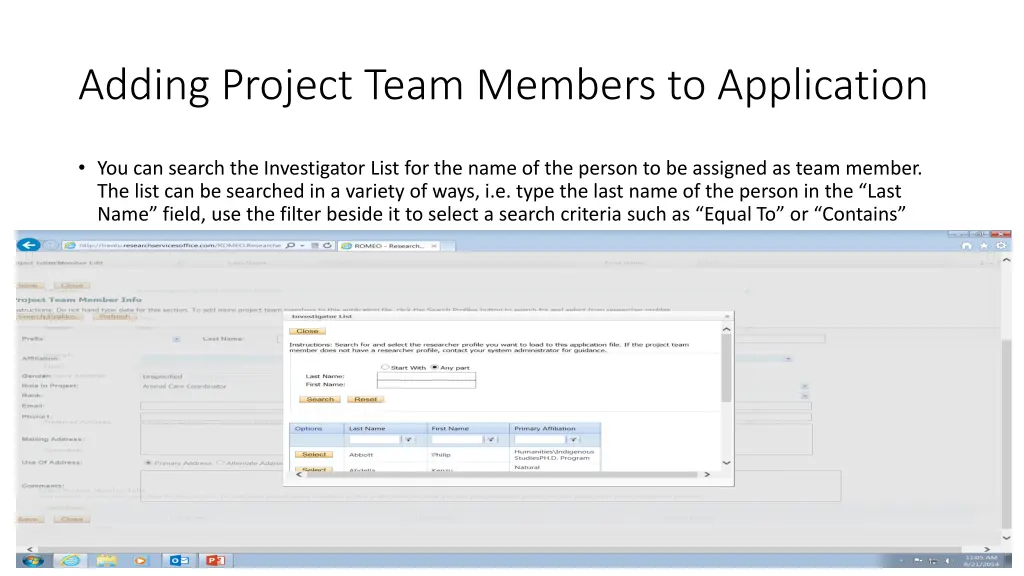
Task: Click browser page scroll down arrow
Action: 1006,537
